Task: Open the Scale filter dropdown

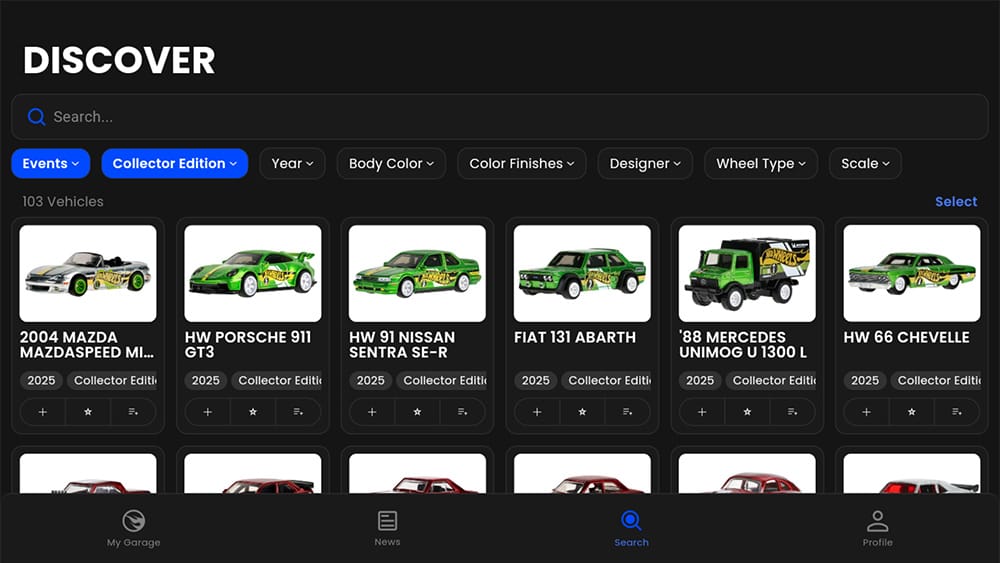Action: [x=865, y=163]
